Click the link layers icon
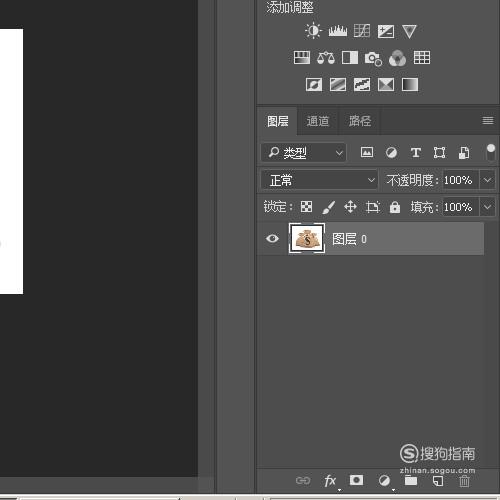Screen dimensions: 500x500 pos(303,480)
